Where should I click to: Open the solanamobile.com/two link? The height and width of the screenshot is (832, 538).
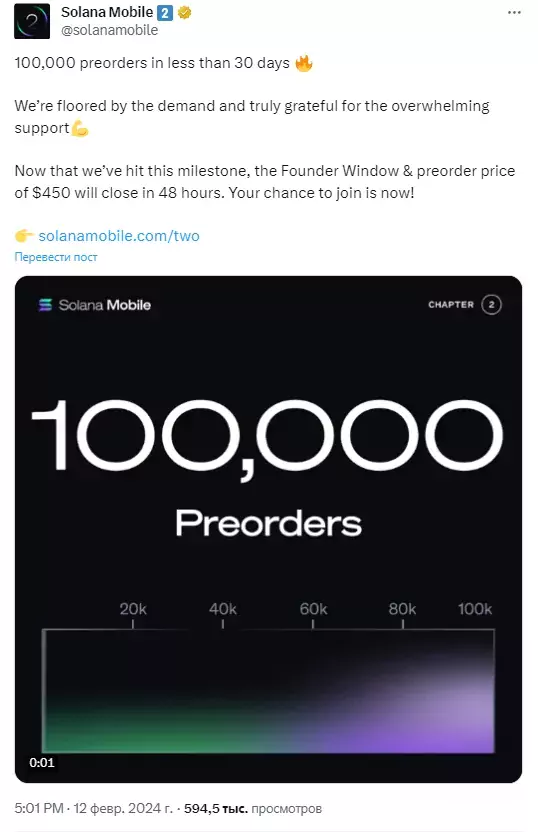point(119,236)
